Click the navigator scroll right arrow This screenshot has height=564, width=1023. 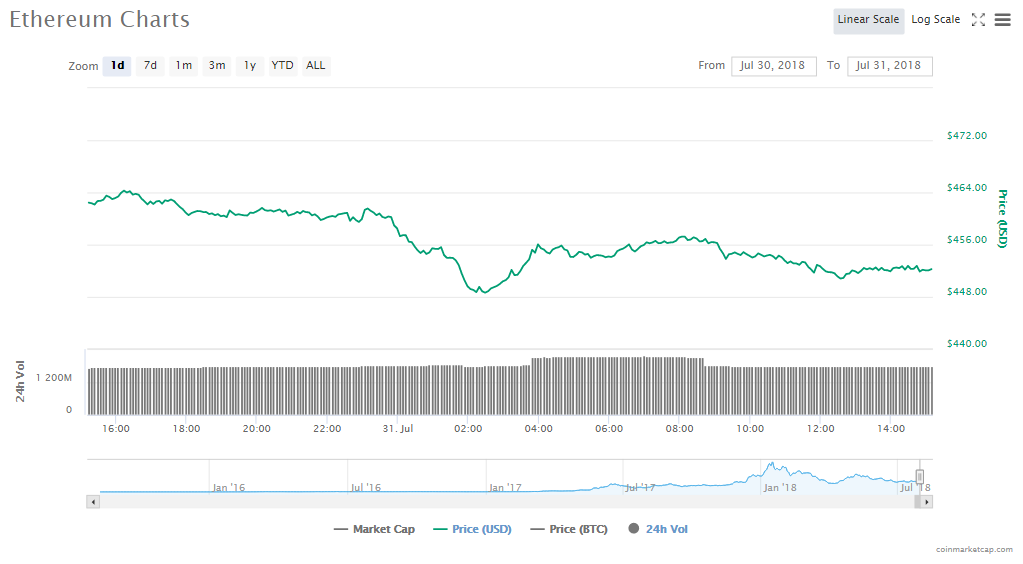[926, 501]
